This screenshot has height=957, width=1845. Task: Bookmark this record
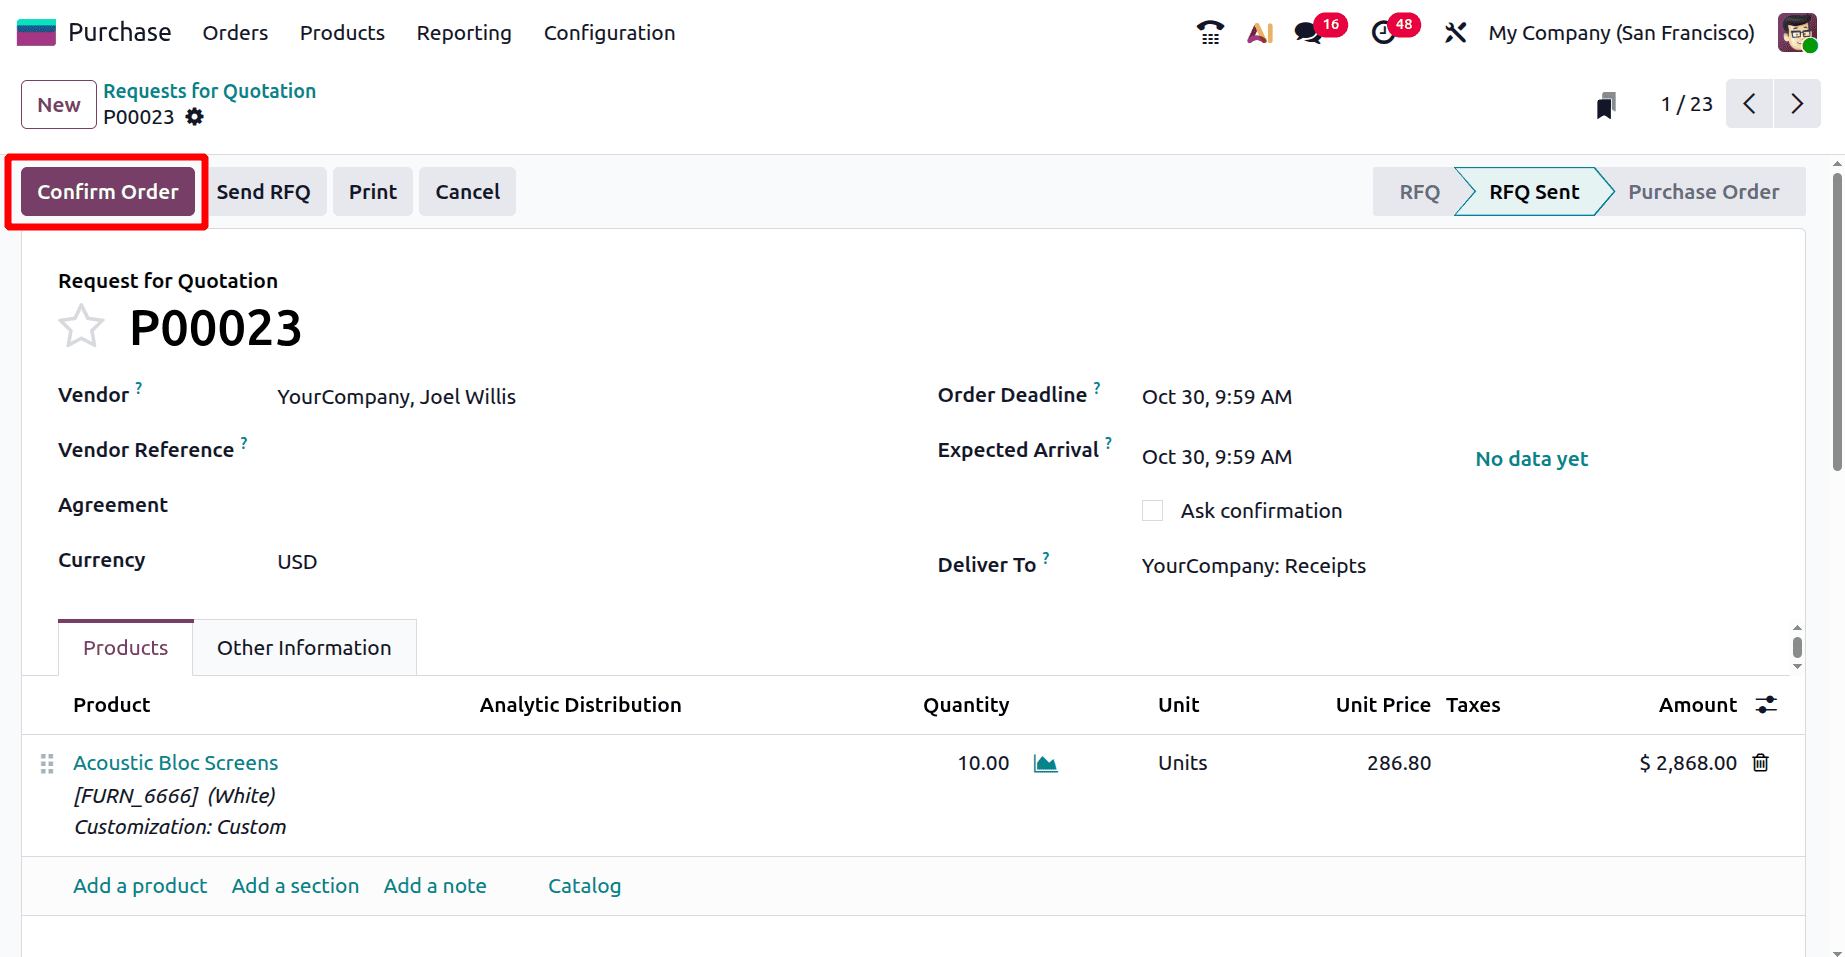tap(1607, 103)
